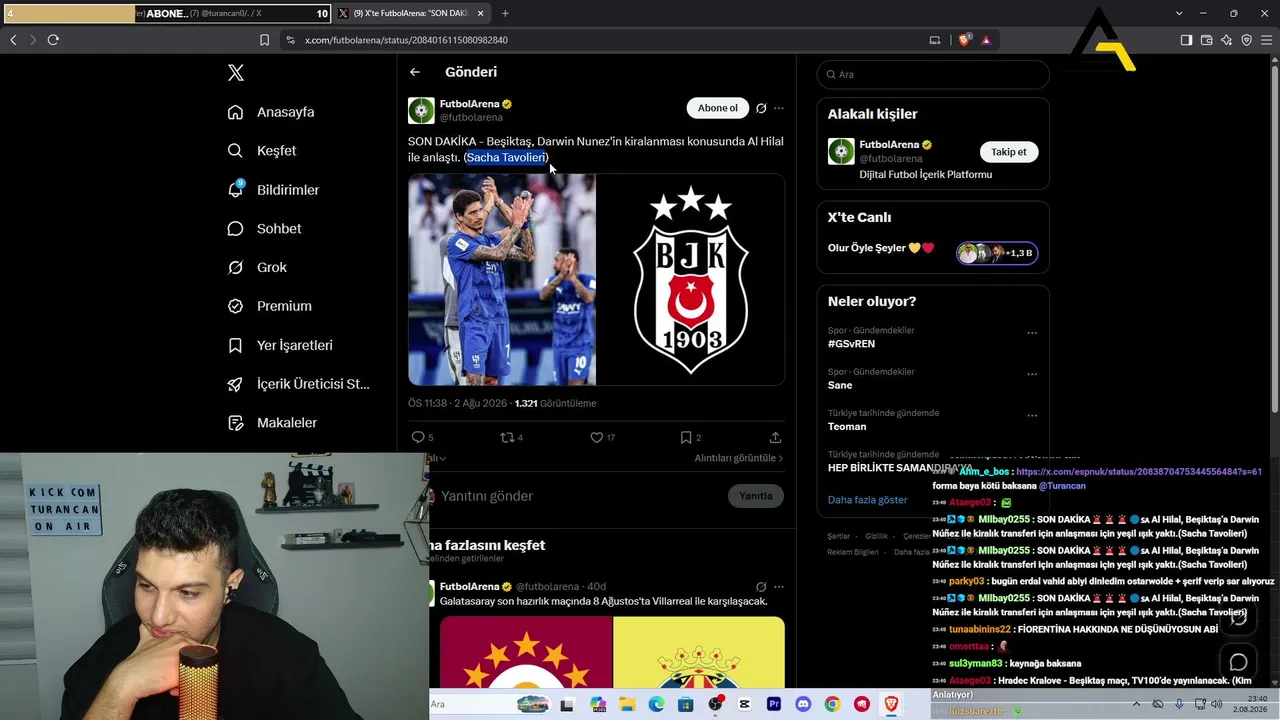This screenshot has height=720, width=1280.
Task: Open the Olur Öyle Şeyler live space
Action: tap(932, 252)
